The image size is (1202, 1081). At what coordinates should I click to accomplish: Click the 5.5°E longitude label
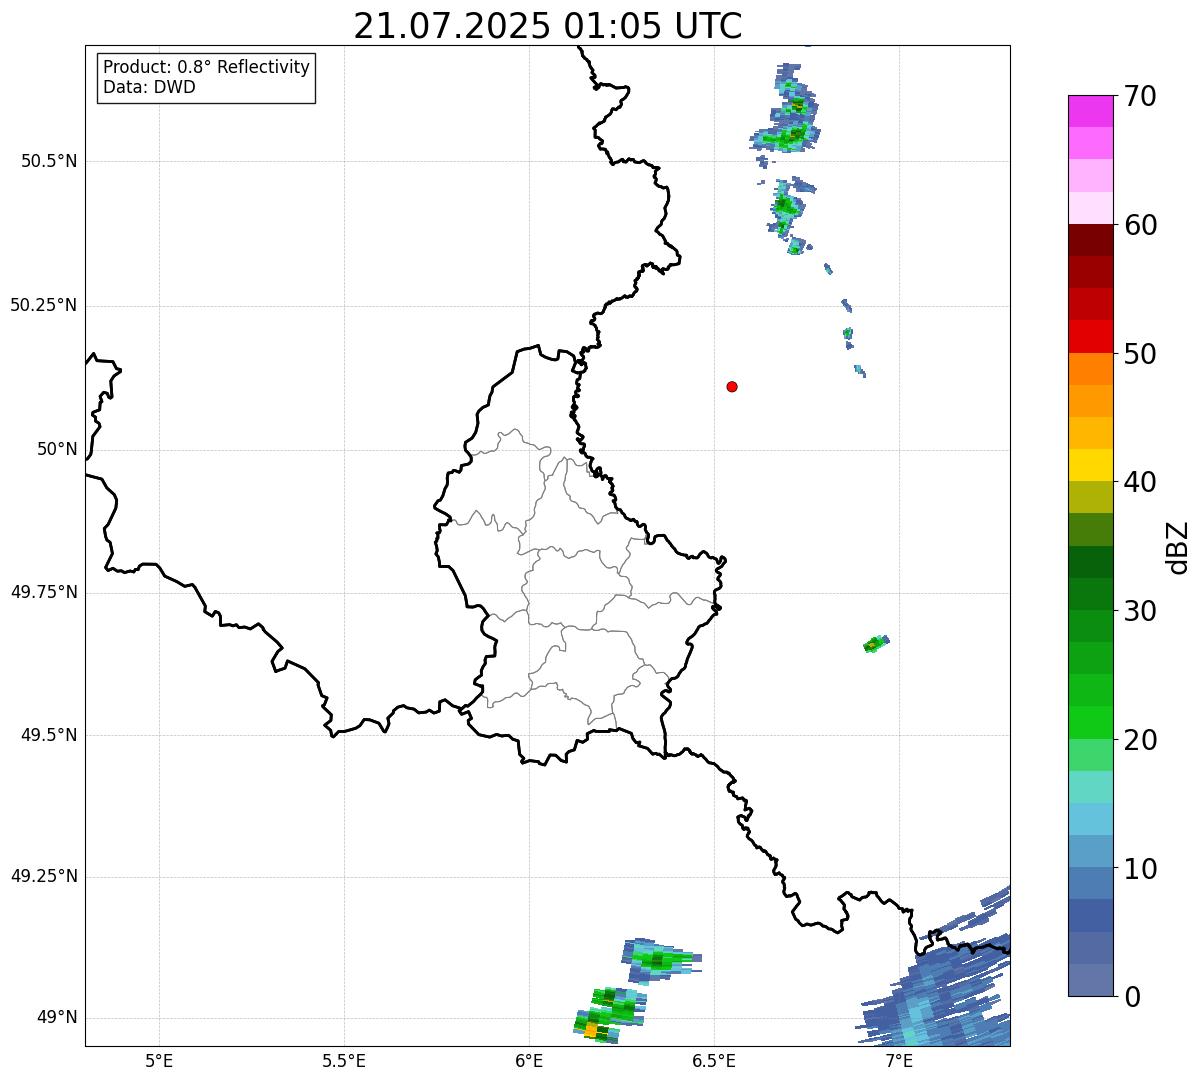(x=344, y=1061)
